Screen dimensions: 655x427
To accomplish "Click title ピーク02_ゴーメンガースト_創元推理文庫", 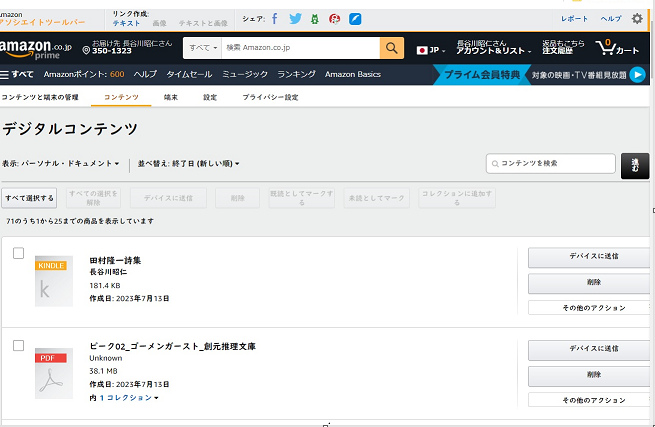I will pos(173,346).
